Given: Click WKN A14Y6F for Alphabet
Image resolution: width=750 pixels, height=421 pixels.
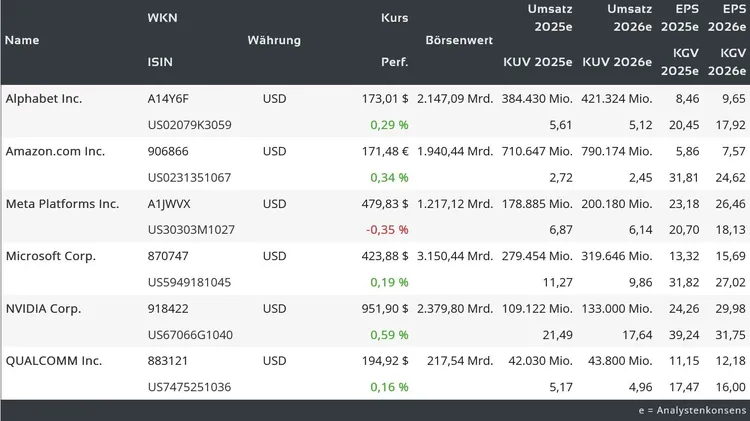Looking at the screenshot, I should point(168,99).
